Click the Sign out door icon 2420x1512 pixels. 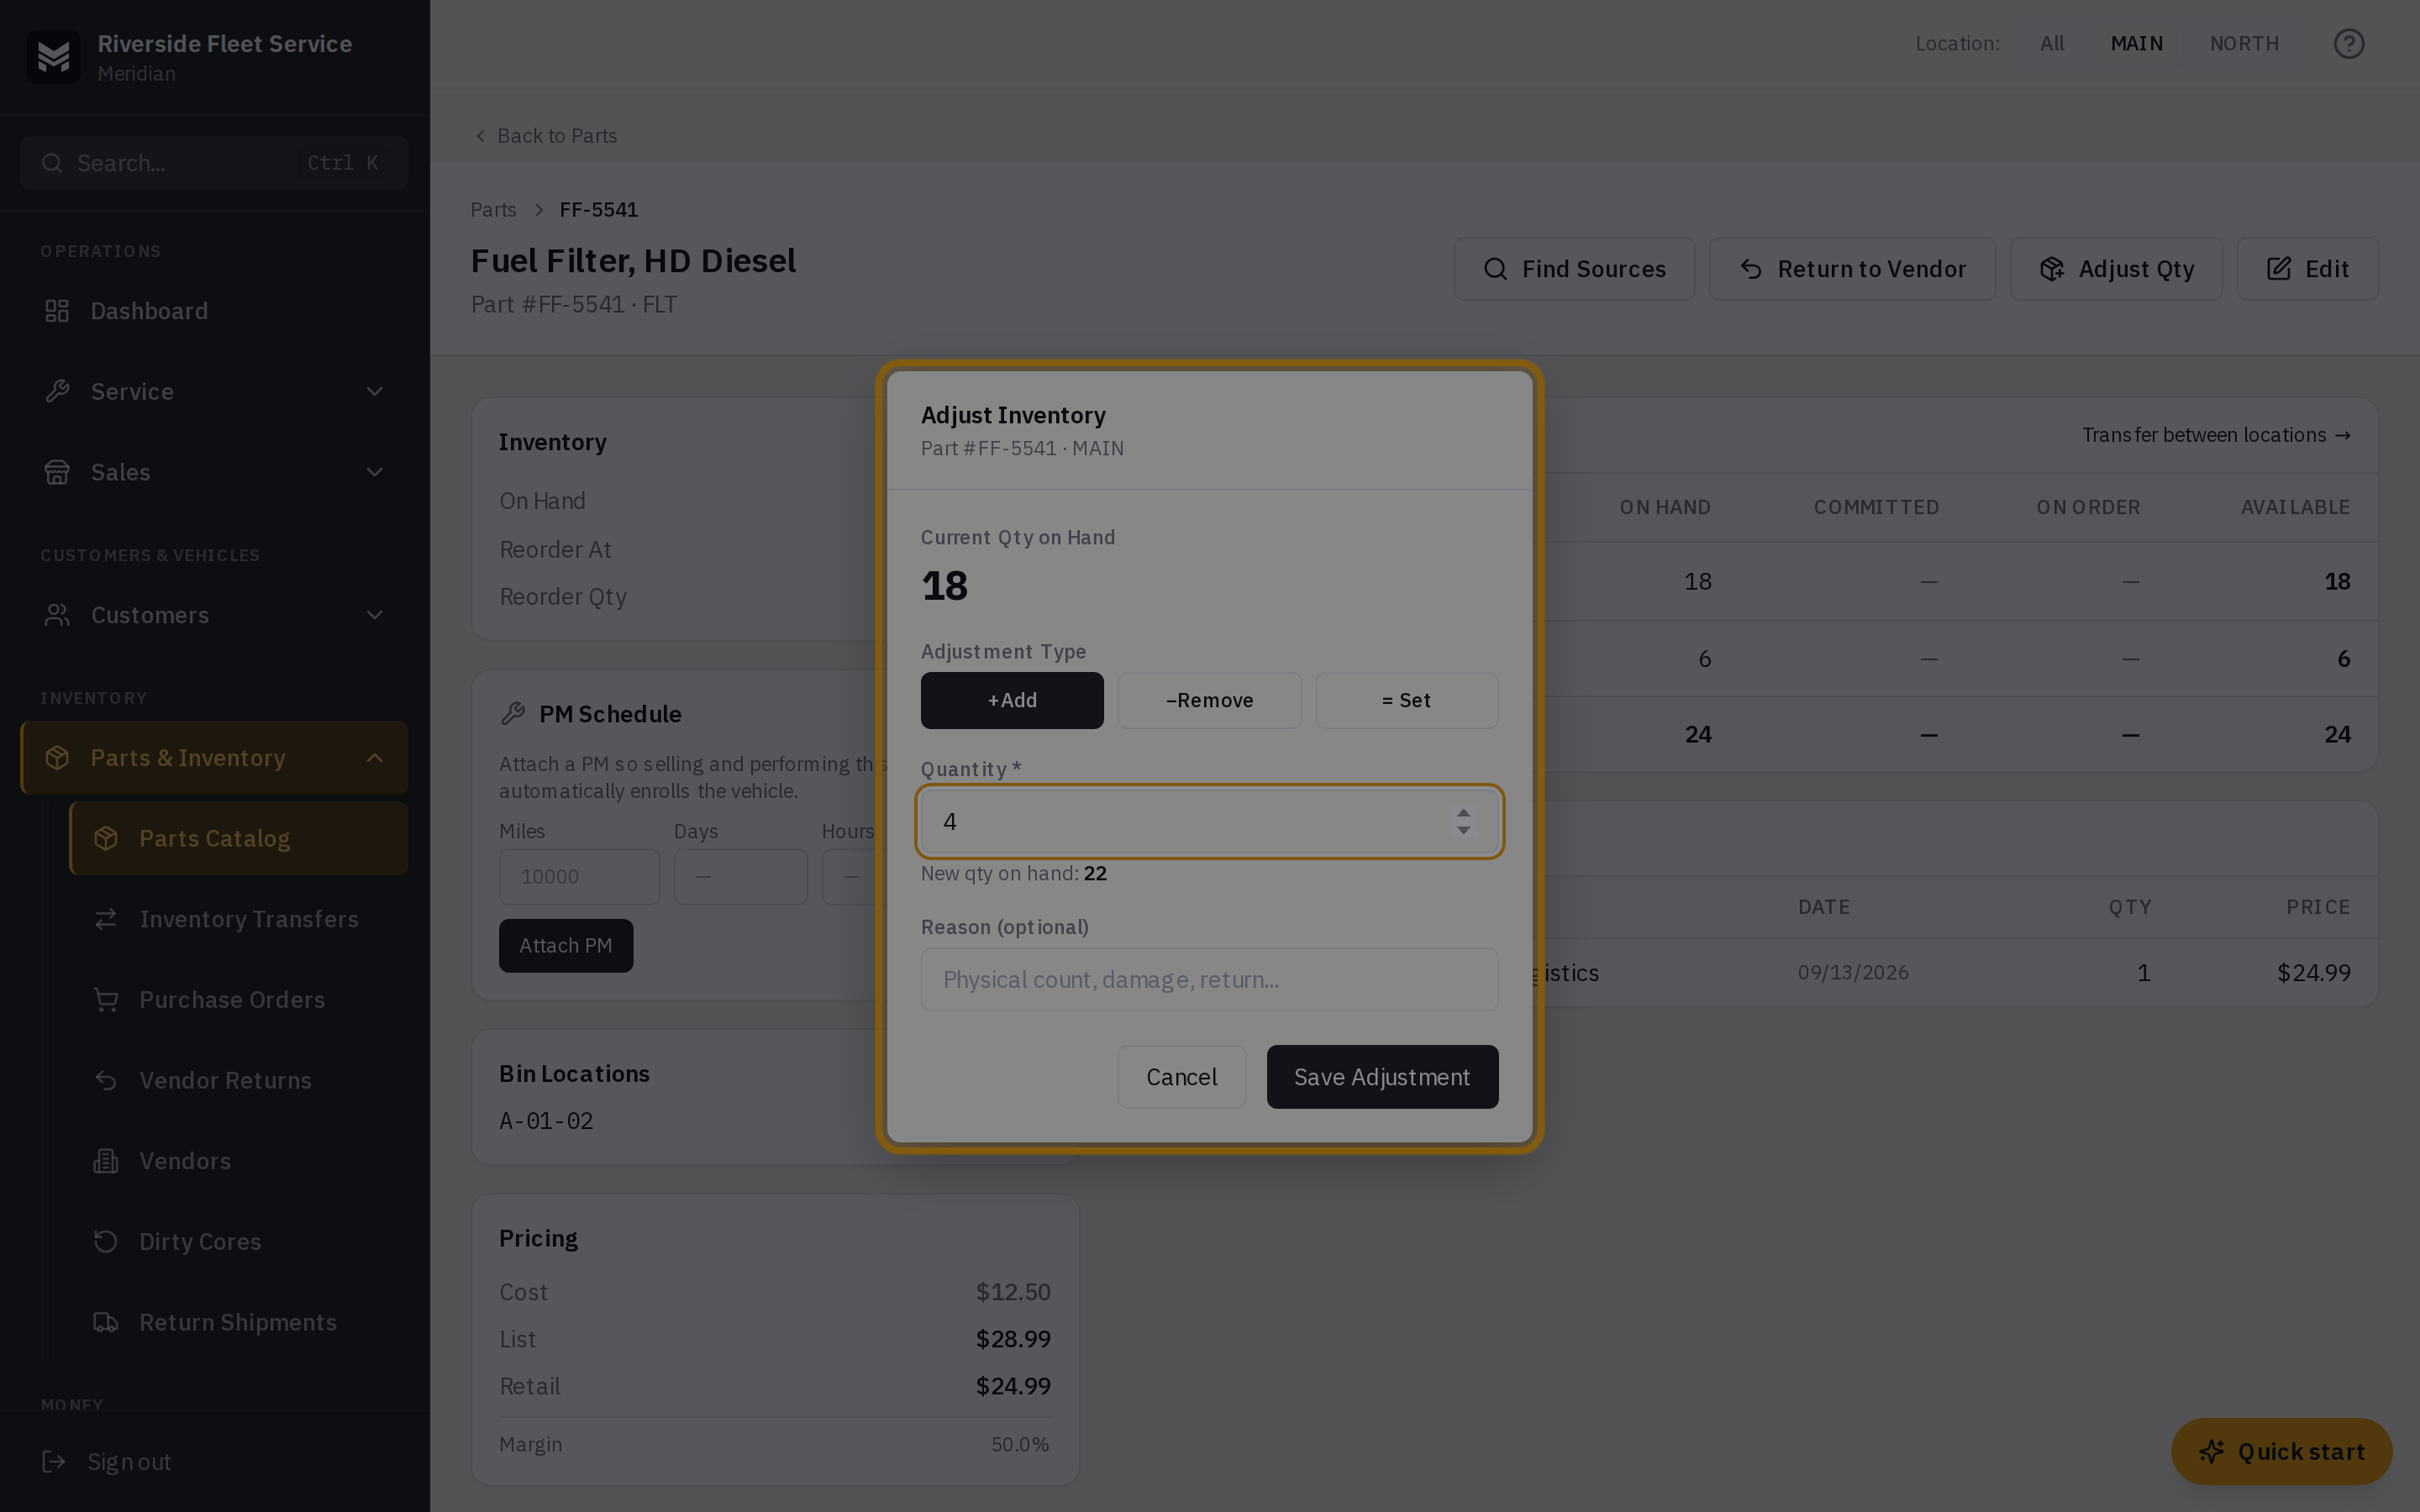coord(54,1462)
